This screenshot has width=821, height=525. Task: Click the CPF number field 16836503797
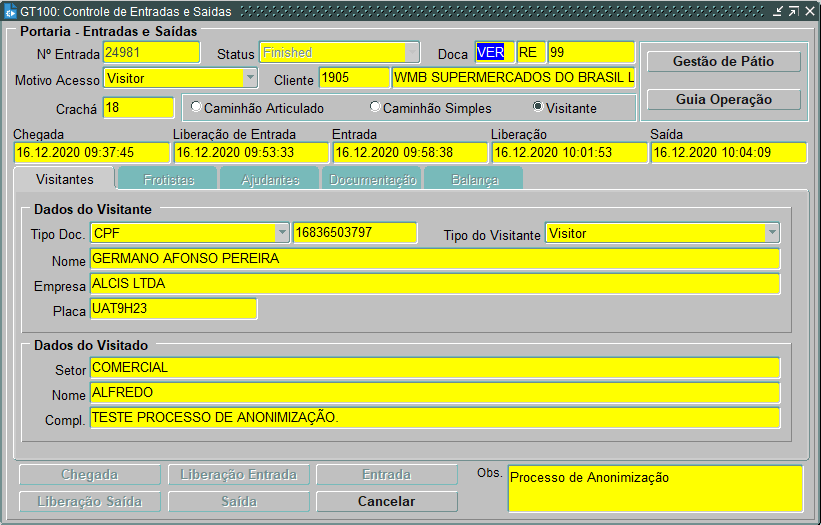tap(355, 232)
